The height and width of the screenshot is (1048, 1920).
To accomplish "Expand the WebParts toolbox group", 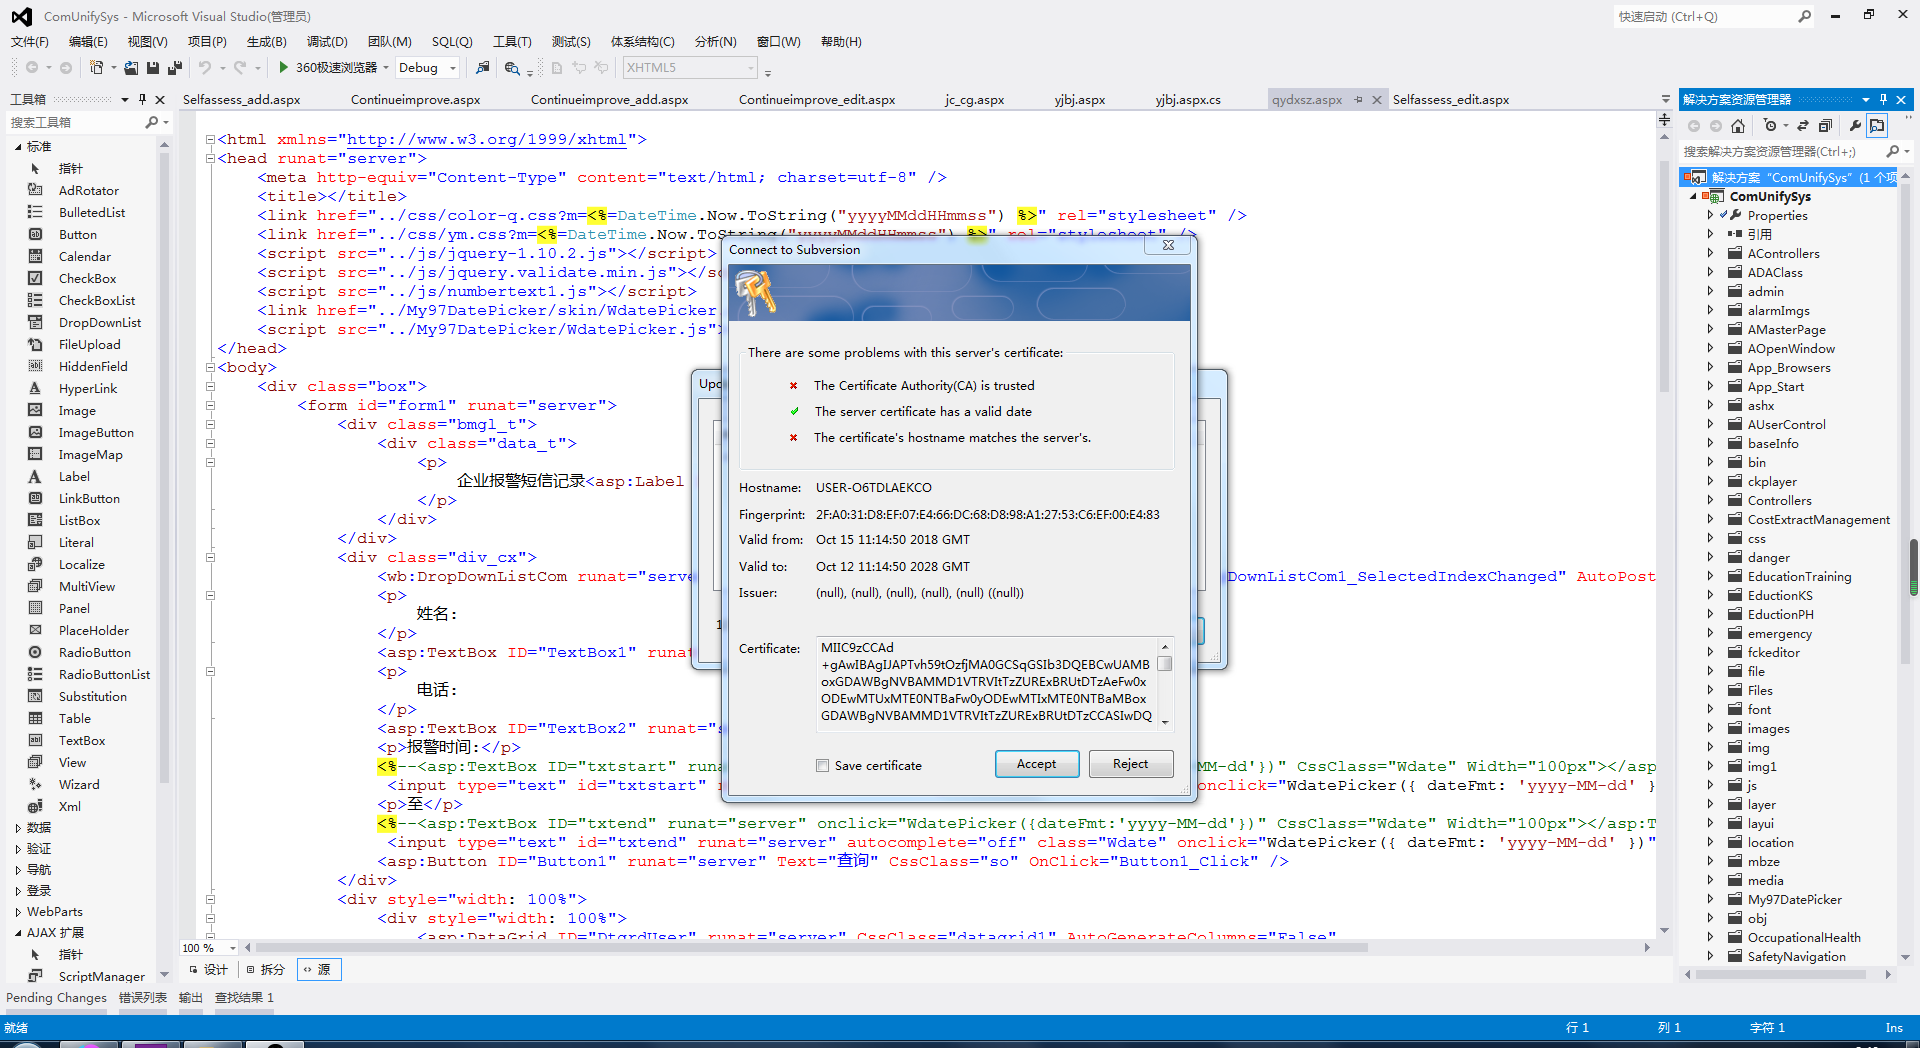I will point(18,911).
